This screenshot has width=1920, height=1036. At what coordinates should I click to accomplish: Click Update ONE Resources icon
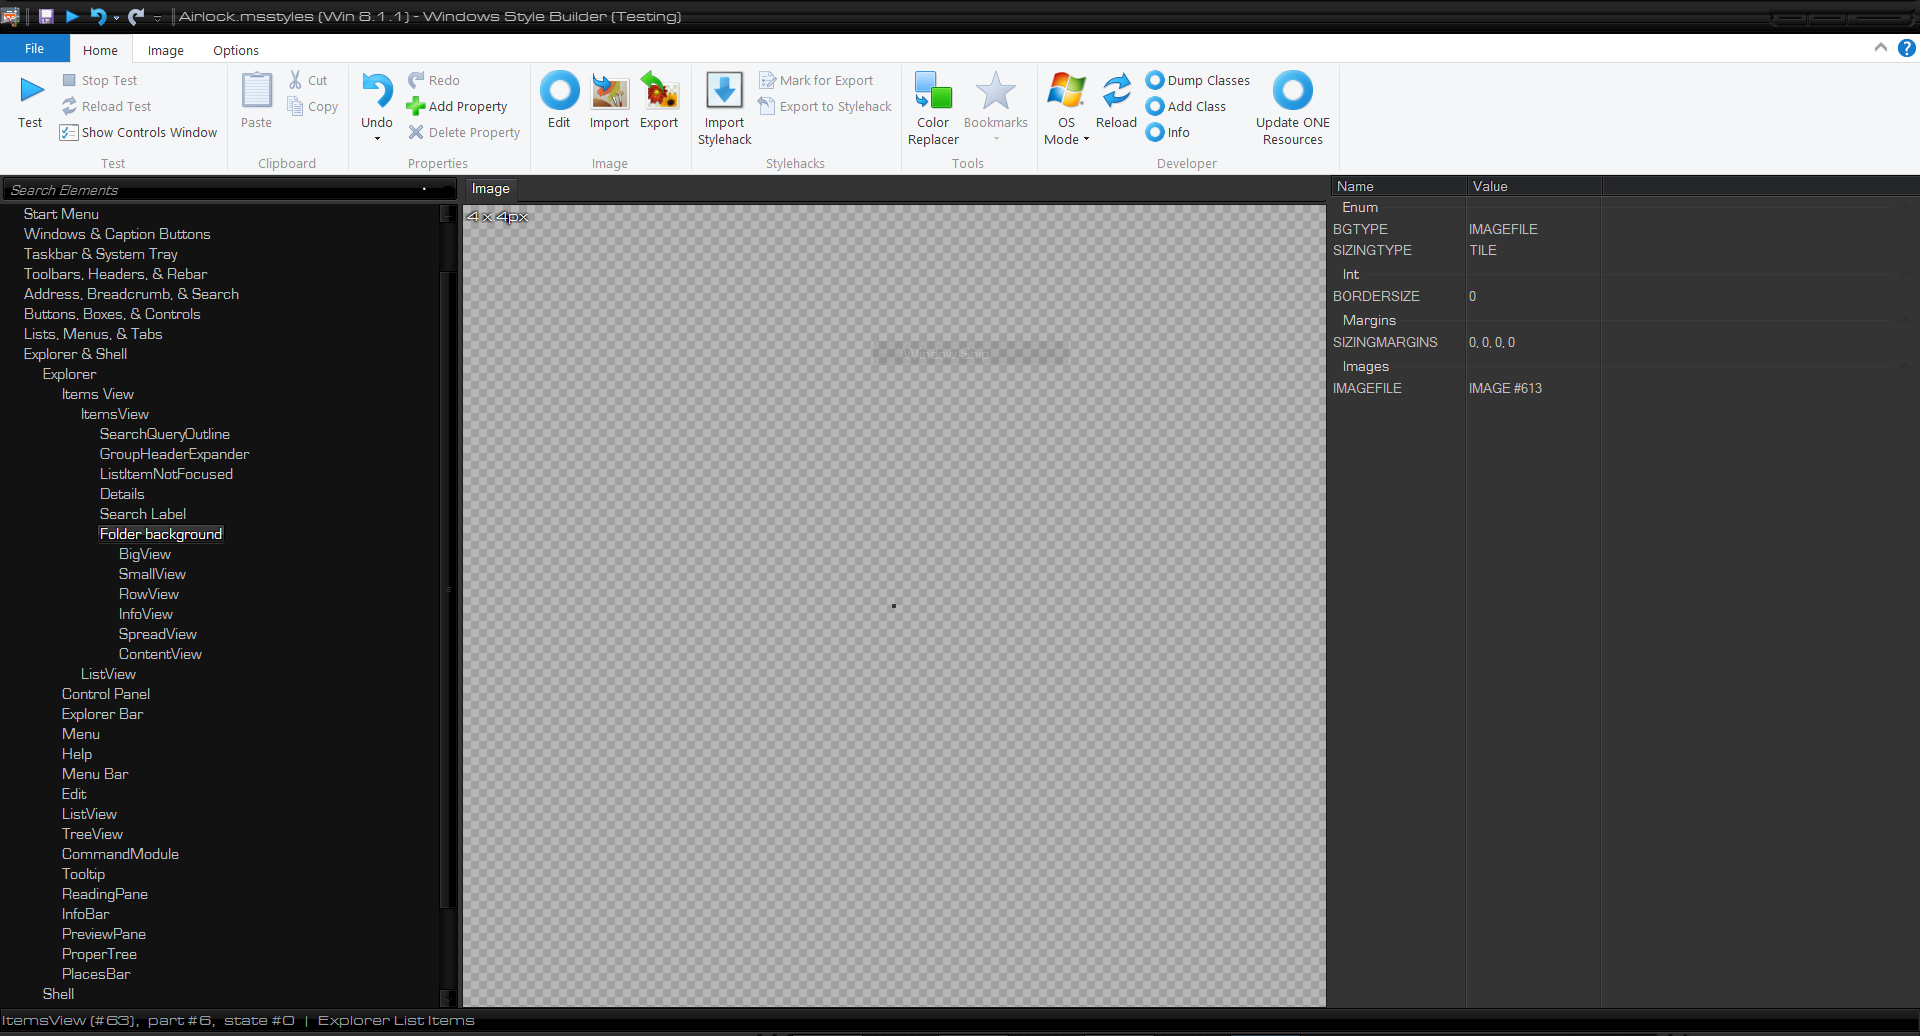pyautogui.click(x=1292, y=91)
